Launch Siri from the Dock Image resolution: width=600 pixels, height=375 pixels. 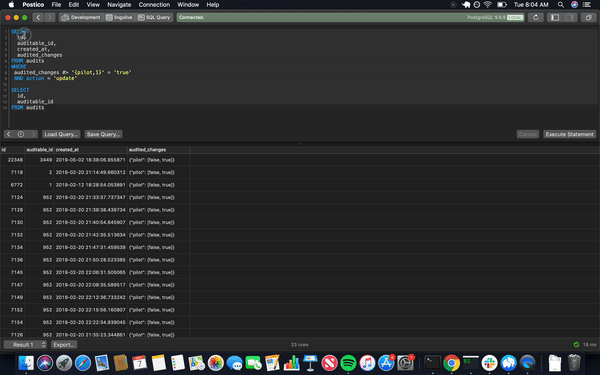pos(45,363)
